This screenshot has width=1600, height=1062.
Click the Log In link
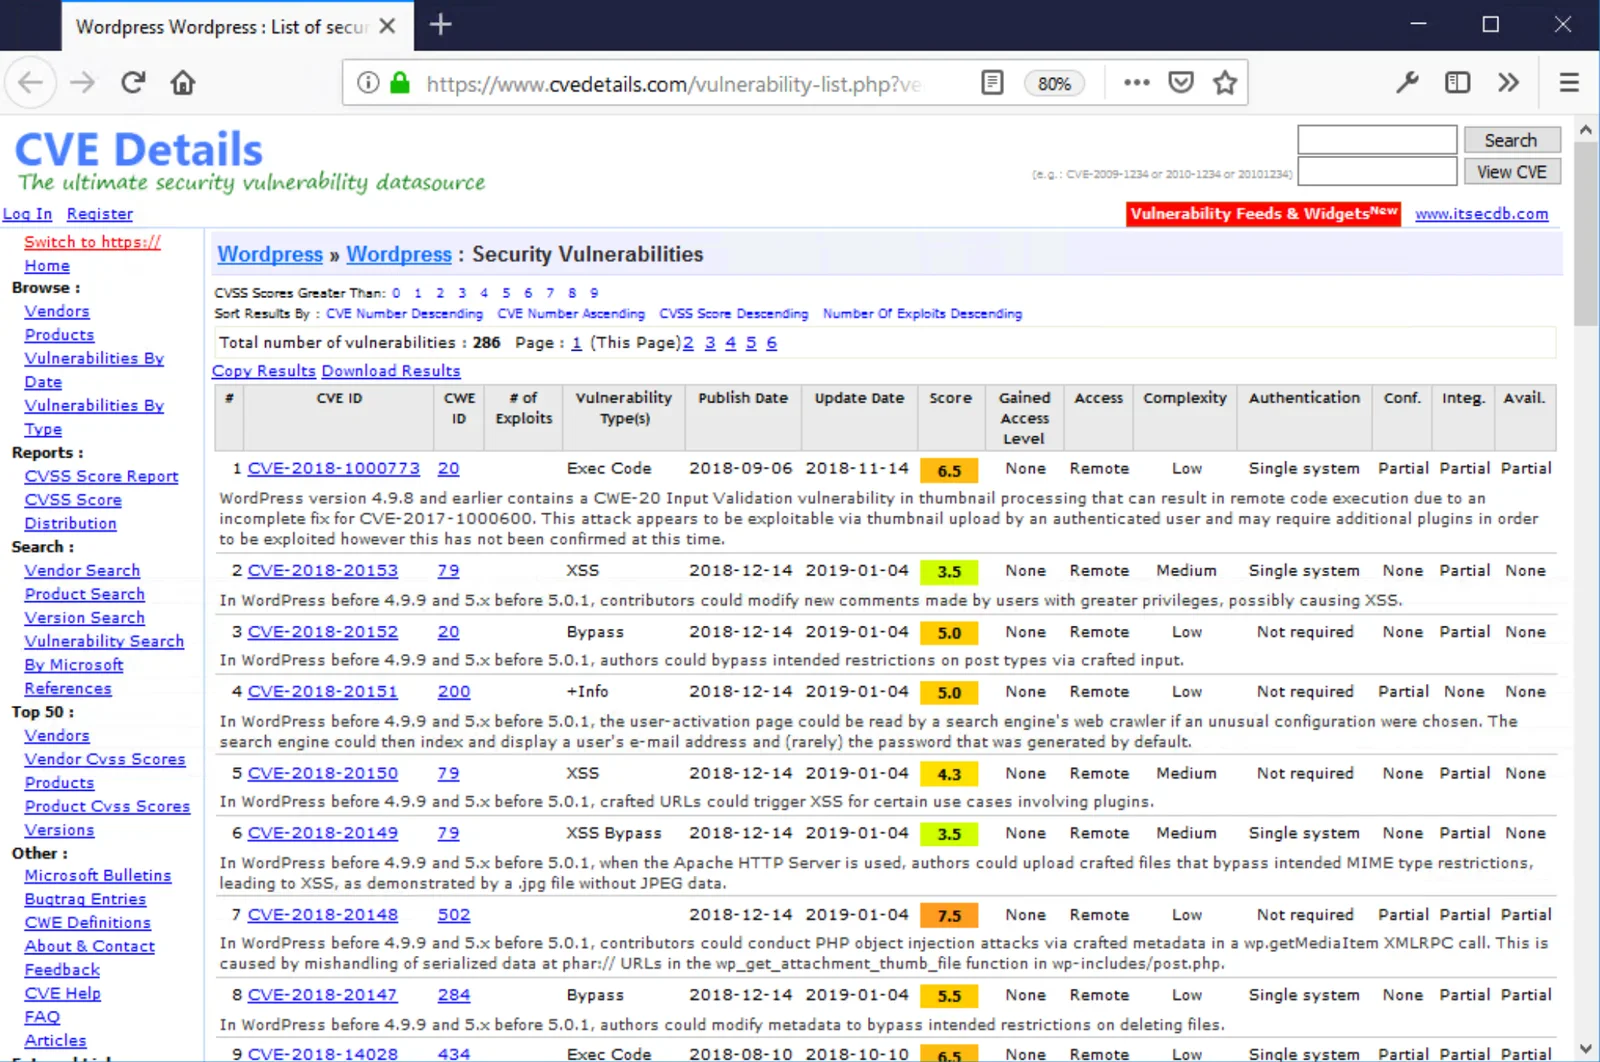coord(27,214)
